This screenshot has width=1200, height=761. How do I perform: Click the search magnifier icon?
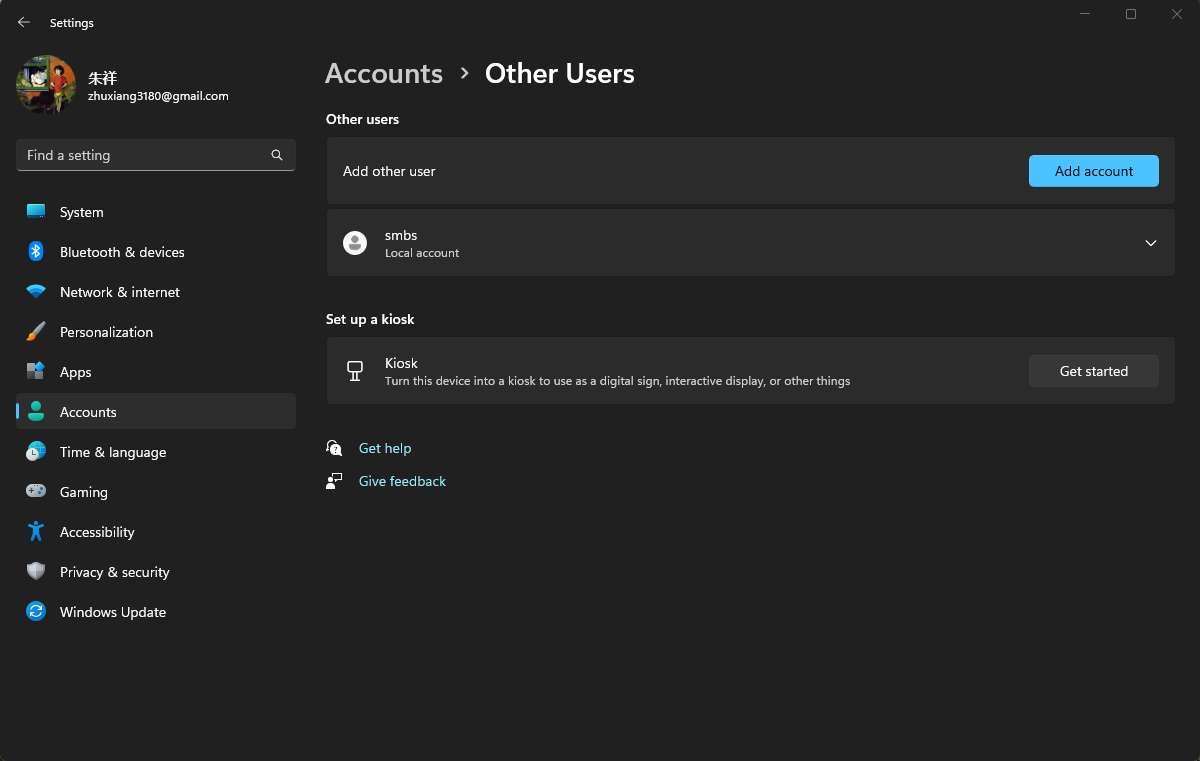pos(276,155)
